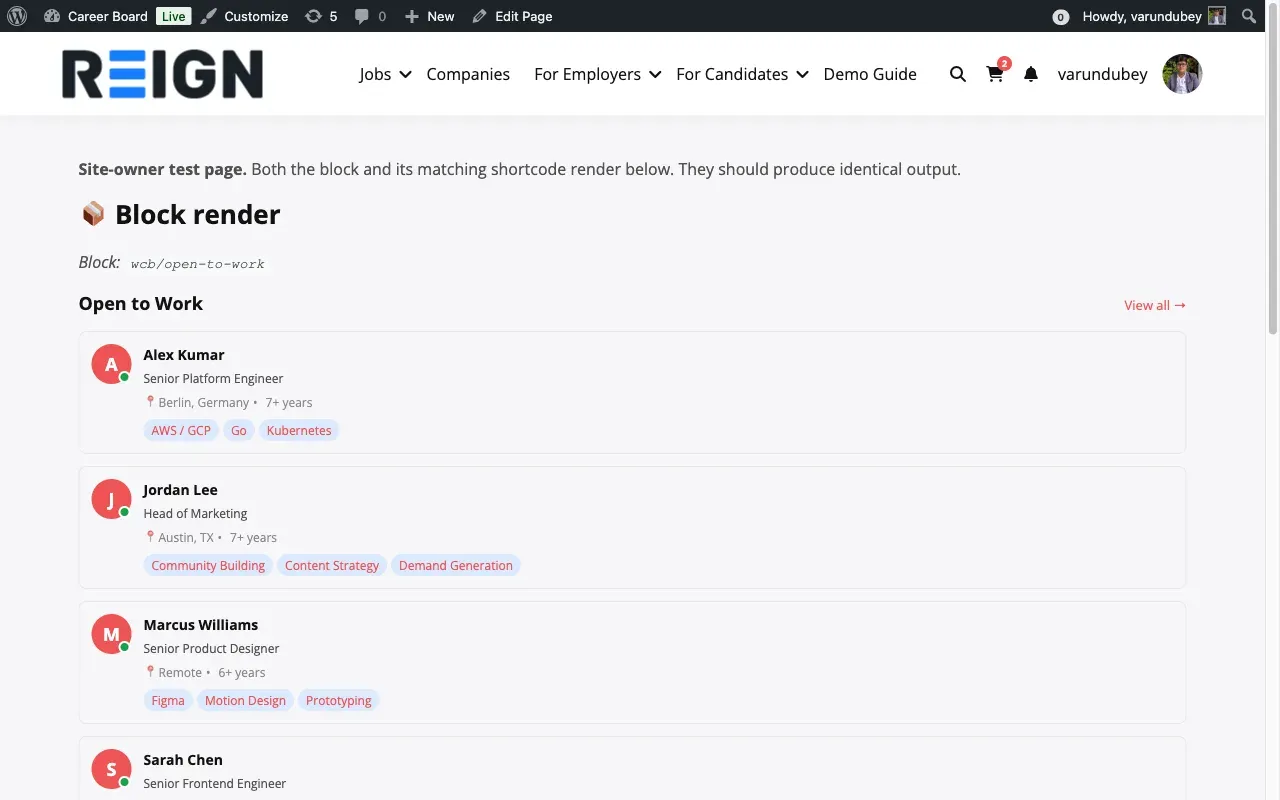The height and width of the screenshot is (800, 1280).
Task: Open the 5 pending updates icon
Action: coord(313,16)
